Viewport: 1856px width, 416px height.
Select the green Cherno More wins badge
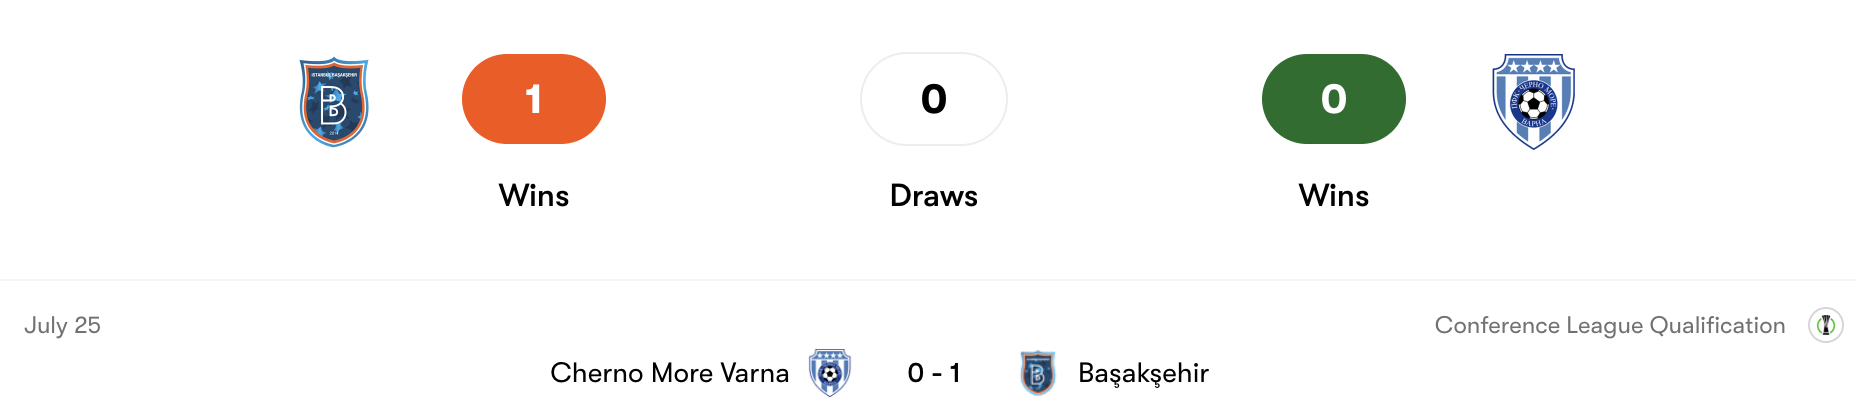pyautogui.click(x=1334, y=99)
